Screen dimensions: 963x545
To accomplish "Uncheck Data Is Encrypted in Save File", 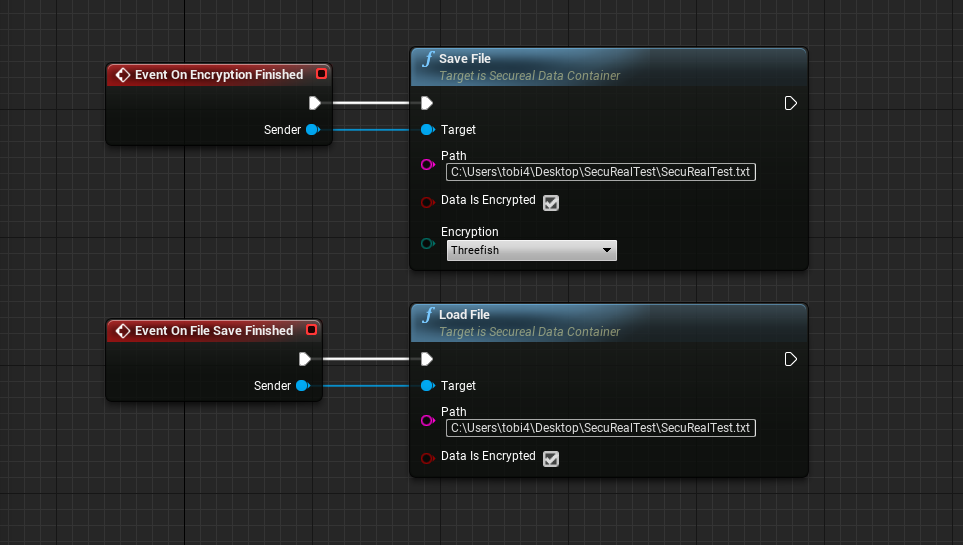I will click(x=551, y=202).
